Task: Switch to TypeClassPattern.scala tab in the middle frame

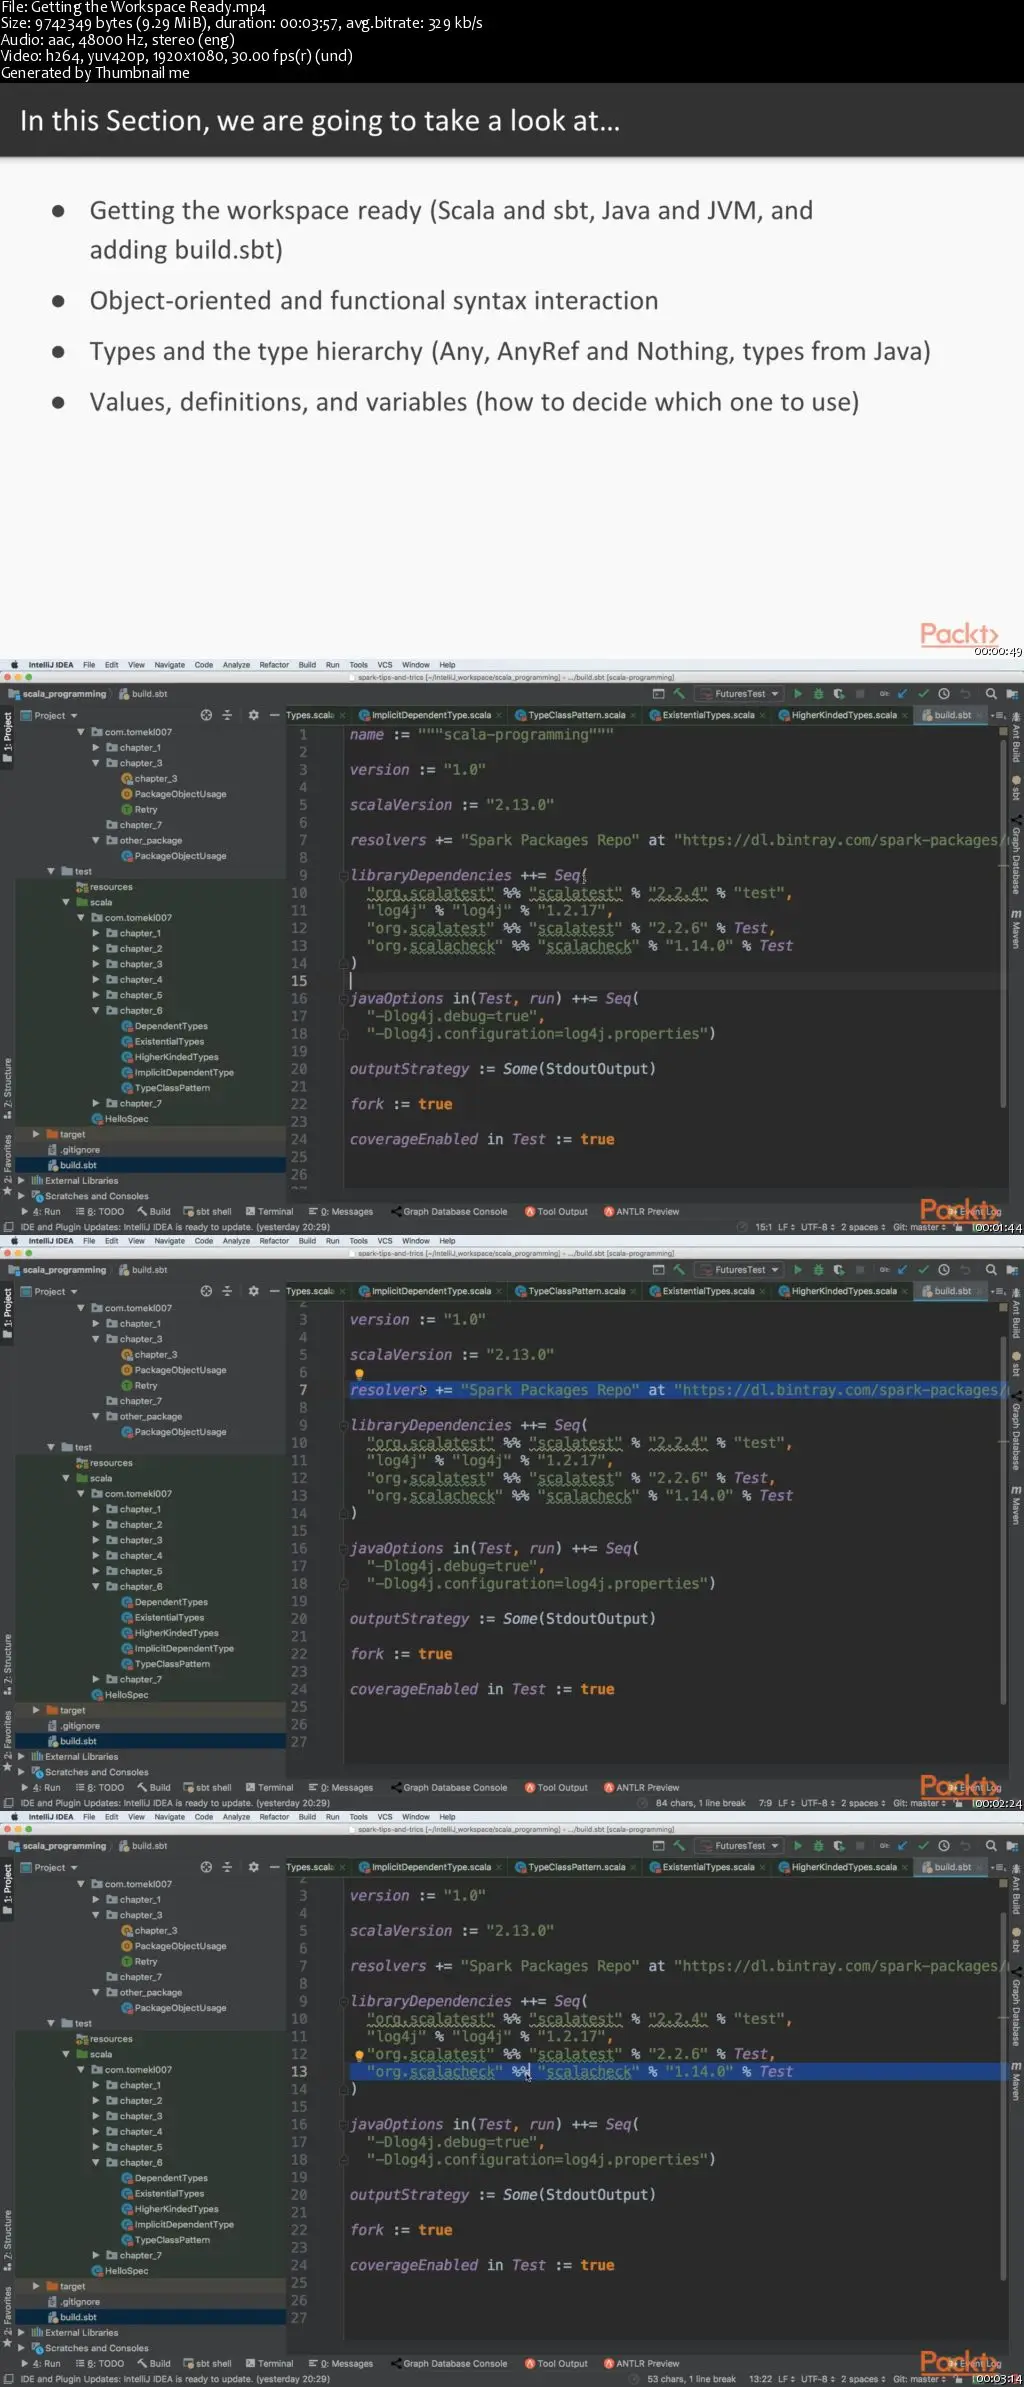Action: [x=576, y=1291]
